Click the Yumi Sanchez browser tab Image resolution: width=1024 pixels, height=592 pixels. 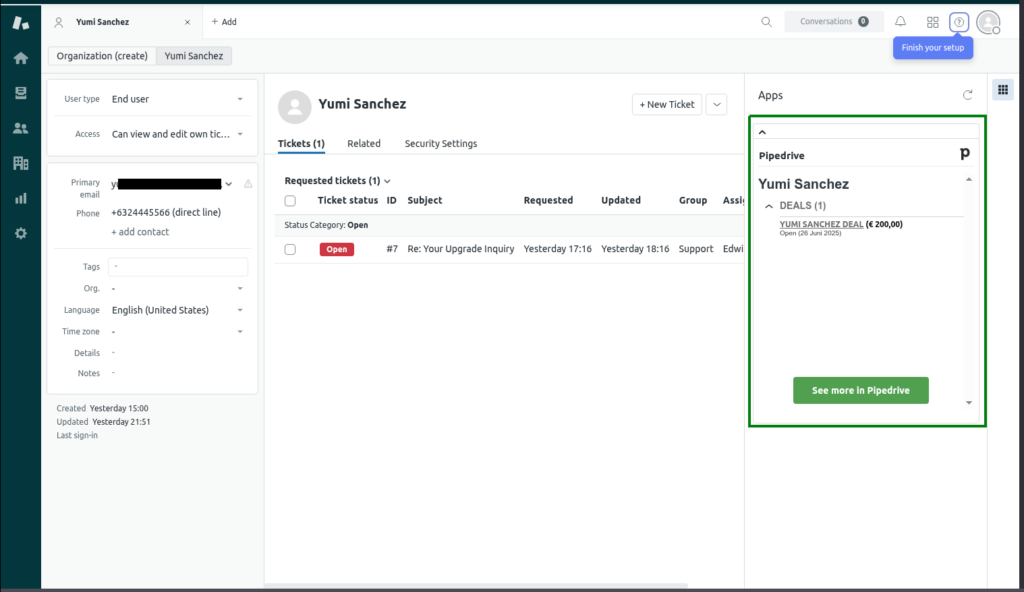click(x=122, y=22)
